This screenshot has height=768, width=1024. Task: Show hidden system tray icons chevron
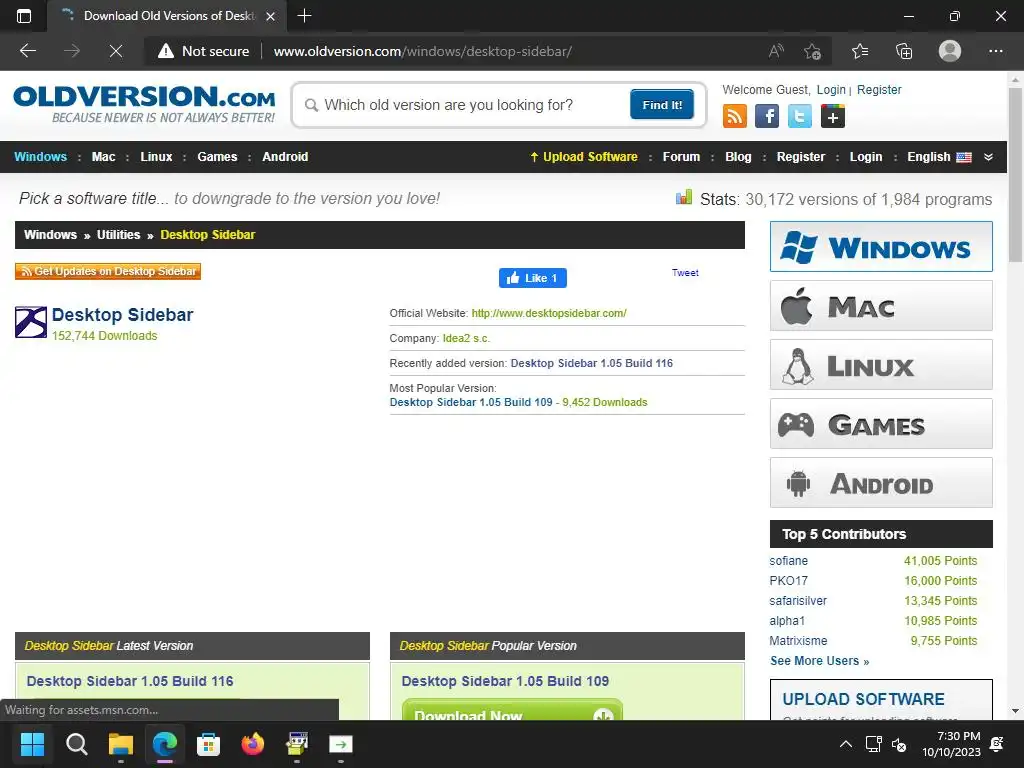(846, 744)
